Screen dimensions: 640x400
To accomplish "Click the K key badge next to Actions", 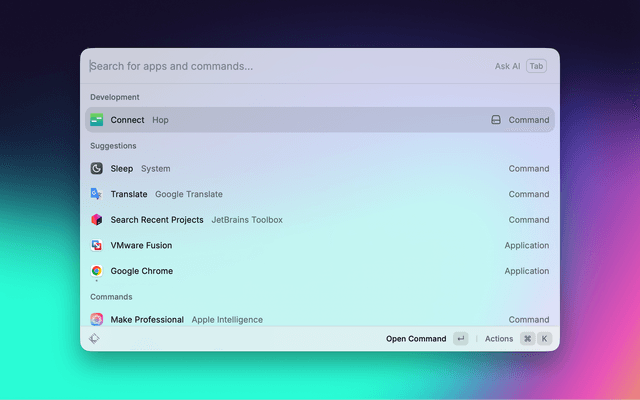I will coord(545,339).
